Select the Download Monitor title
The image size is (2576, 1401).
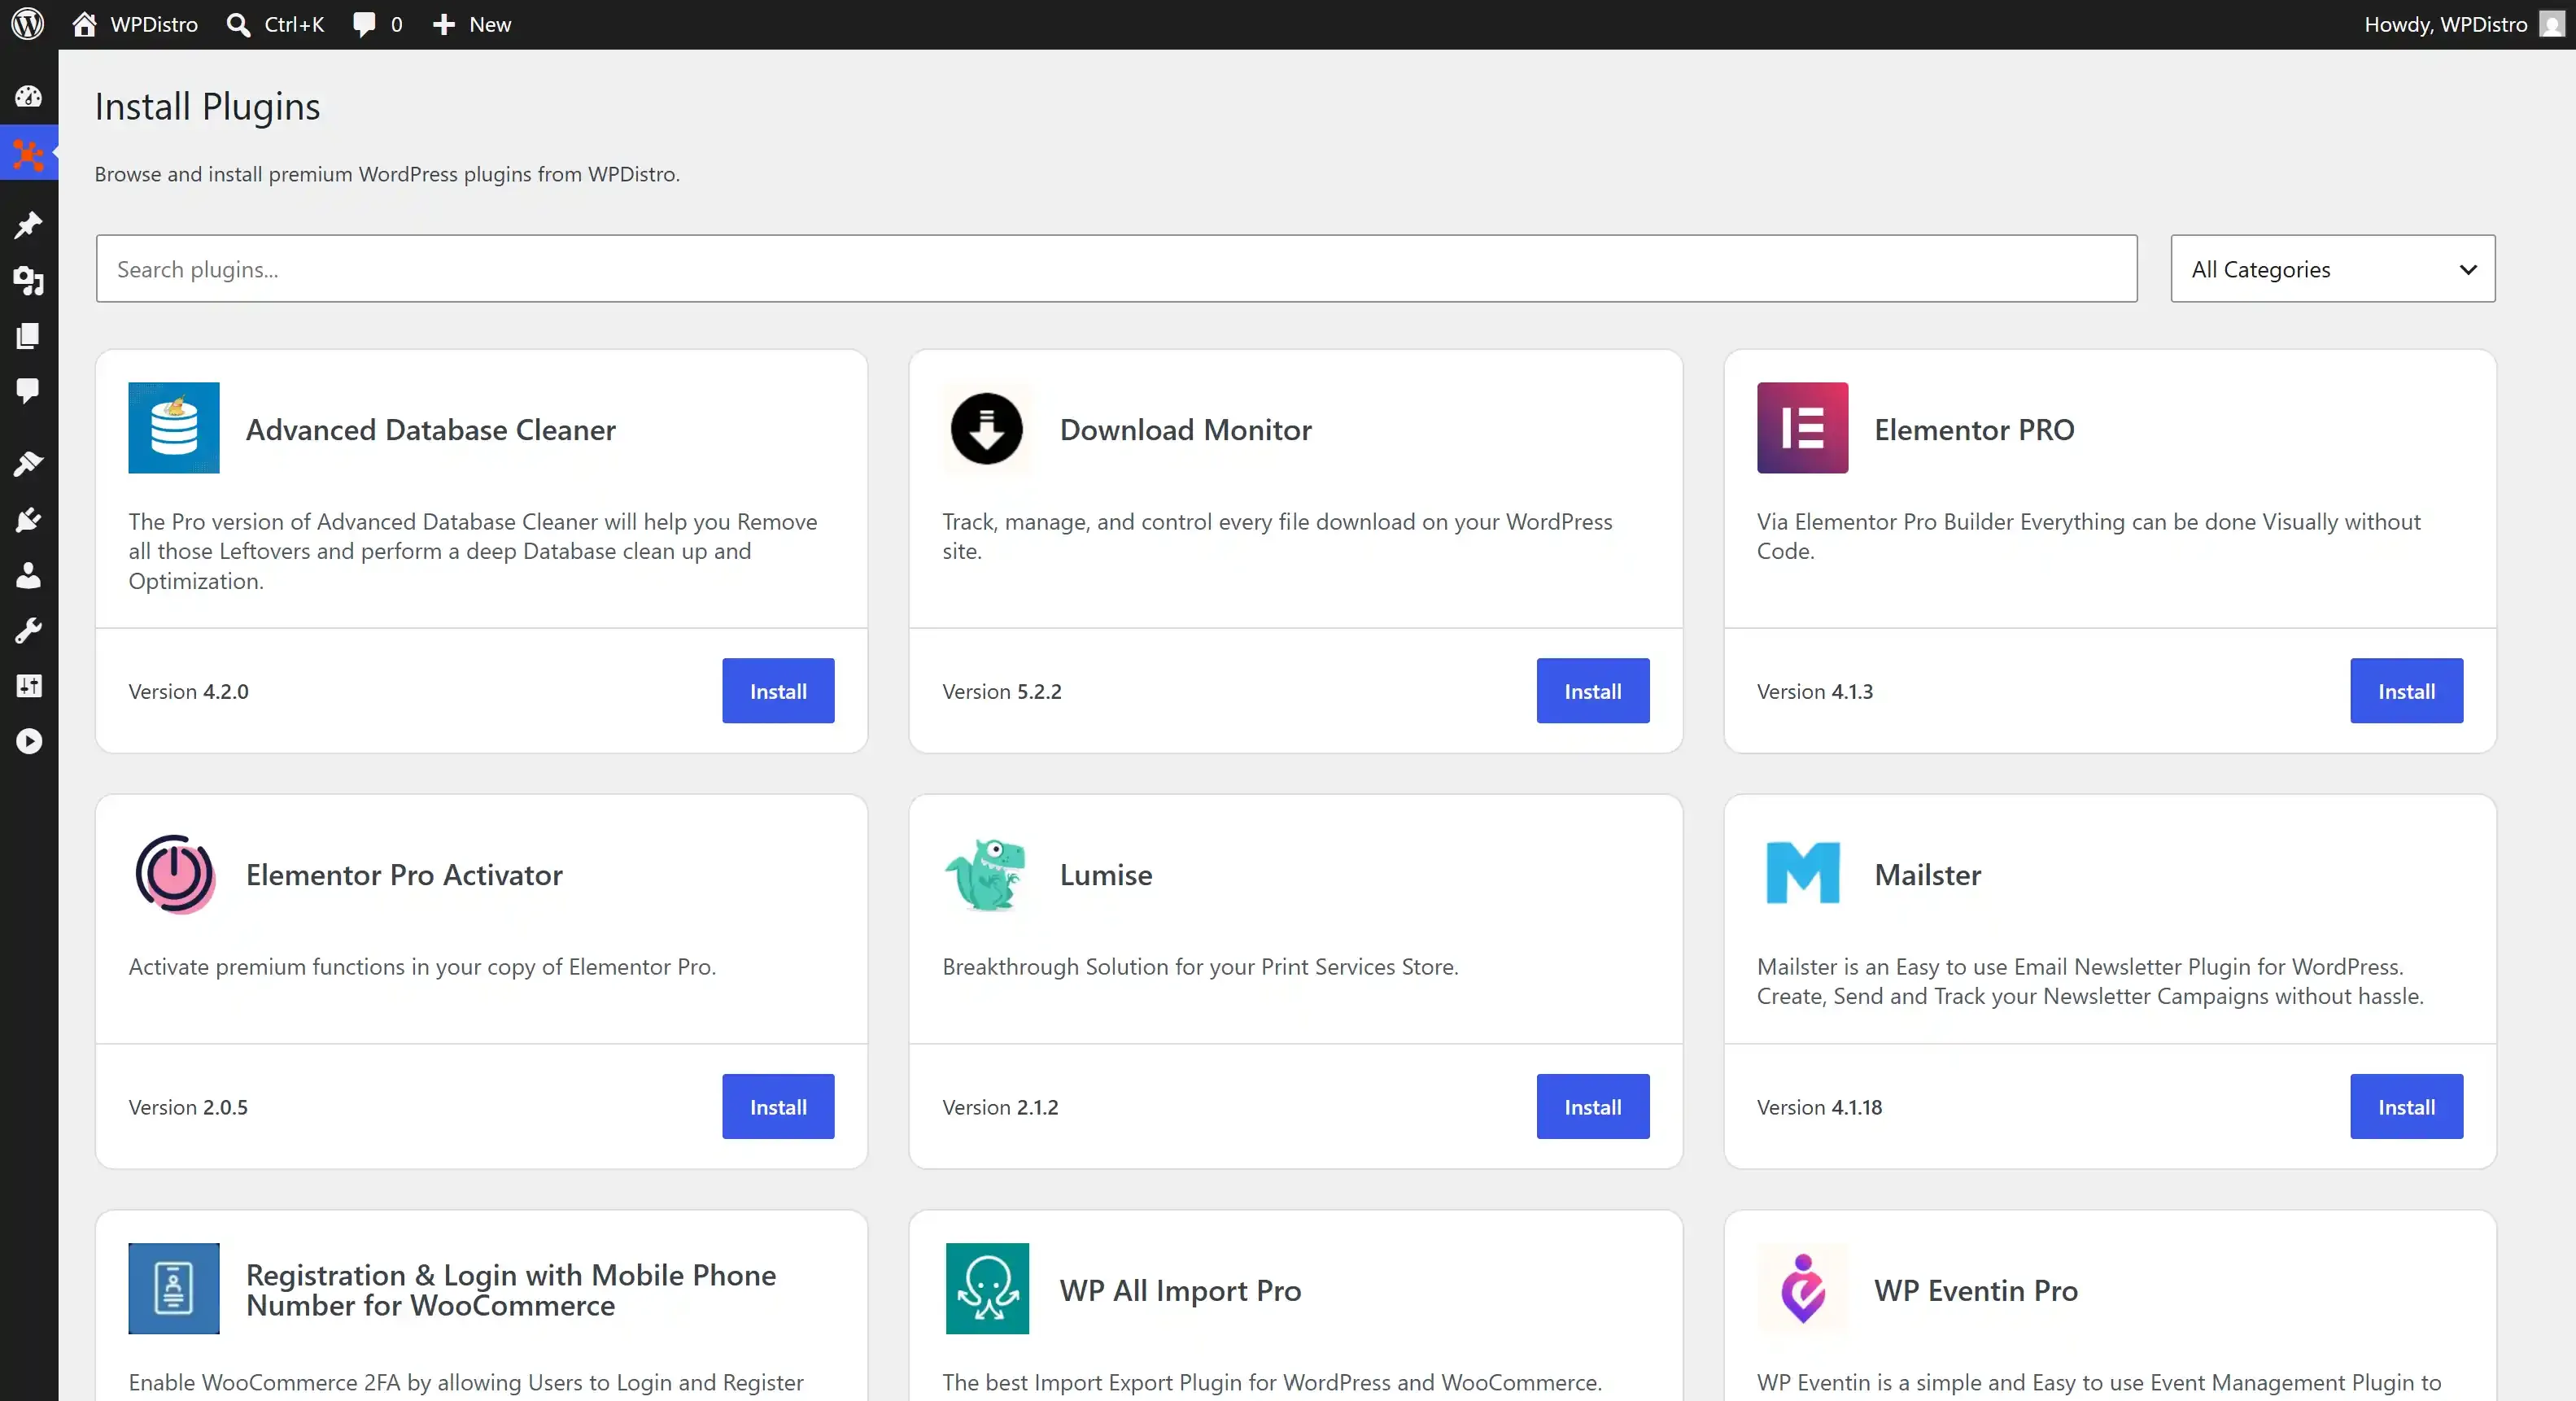tap(1185, 429)
